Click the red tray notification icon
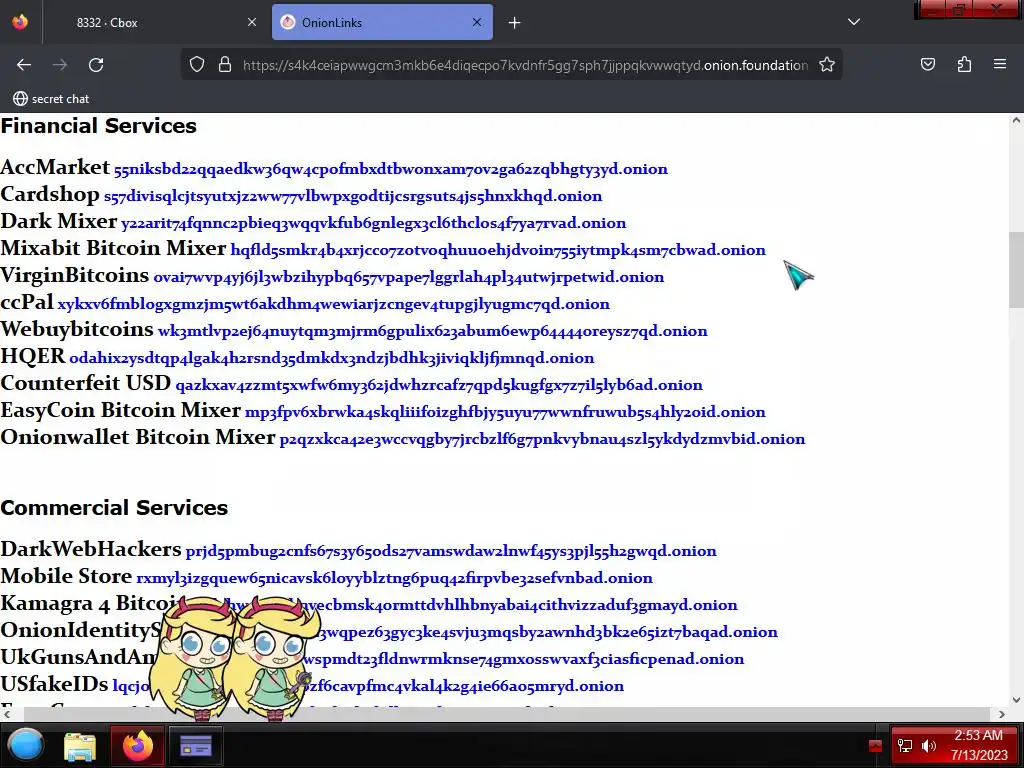Image resolution: width=1024 pixels, height=768 pixels. [875, 746]
